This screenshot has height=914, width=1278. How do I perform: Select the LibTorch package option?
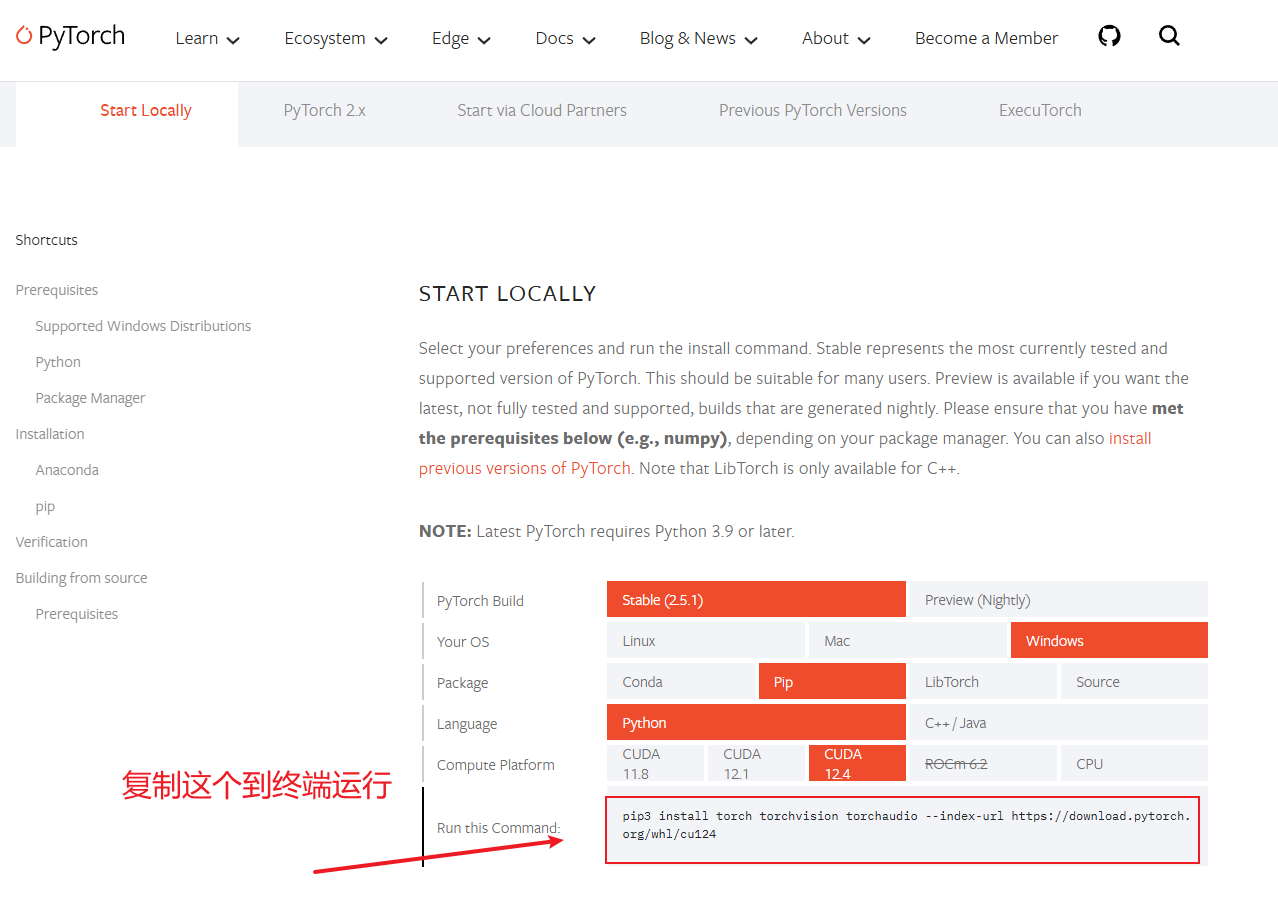[983, 682]
